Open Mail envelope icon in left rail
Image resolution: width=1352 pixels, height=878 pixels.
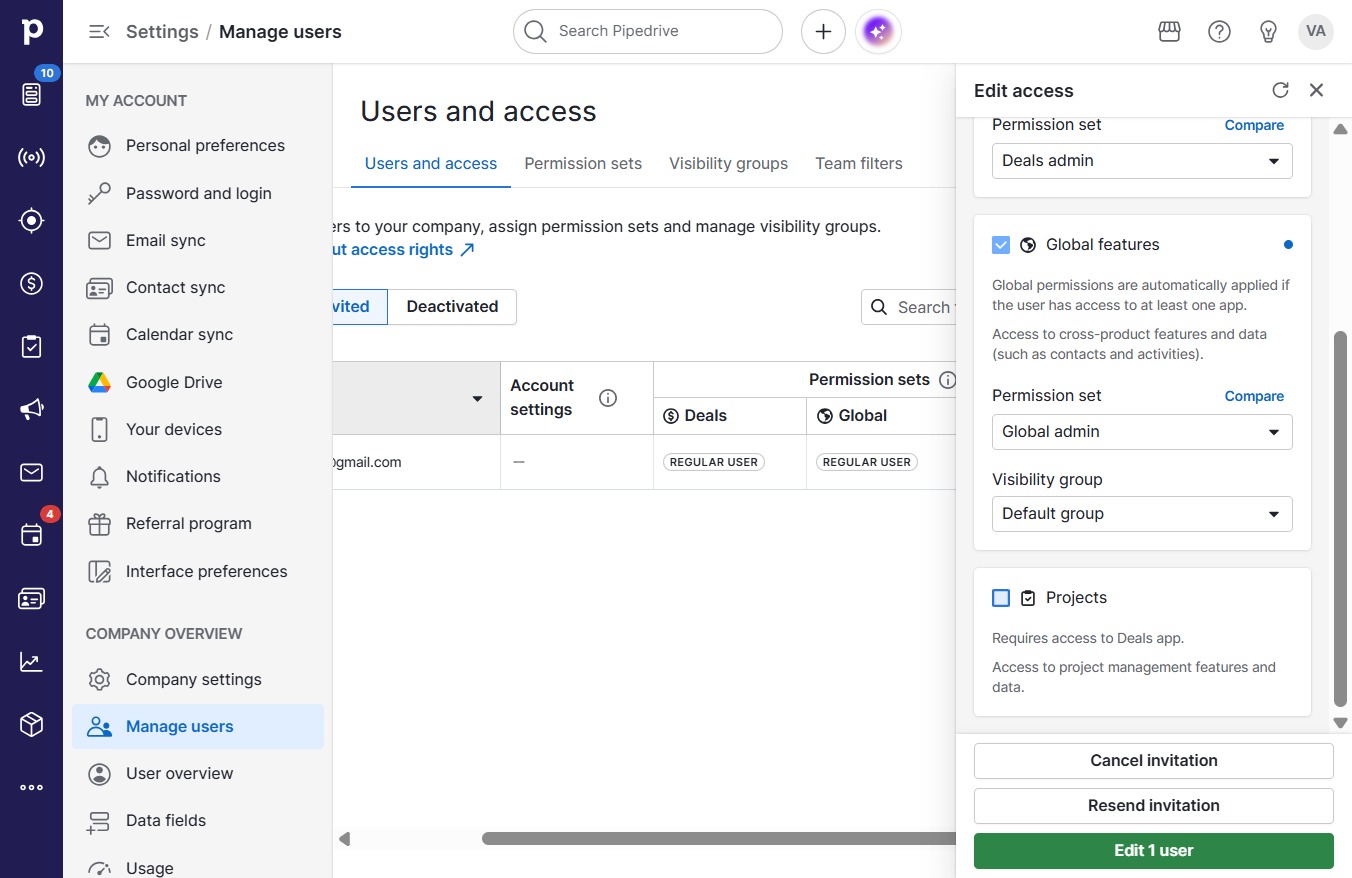(31, 472)
